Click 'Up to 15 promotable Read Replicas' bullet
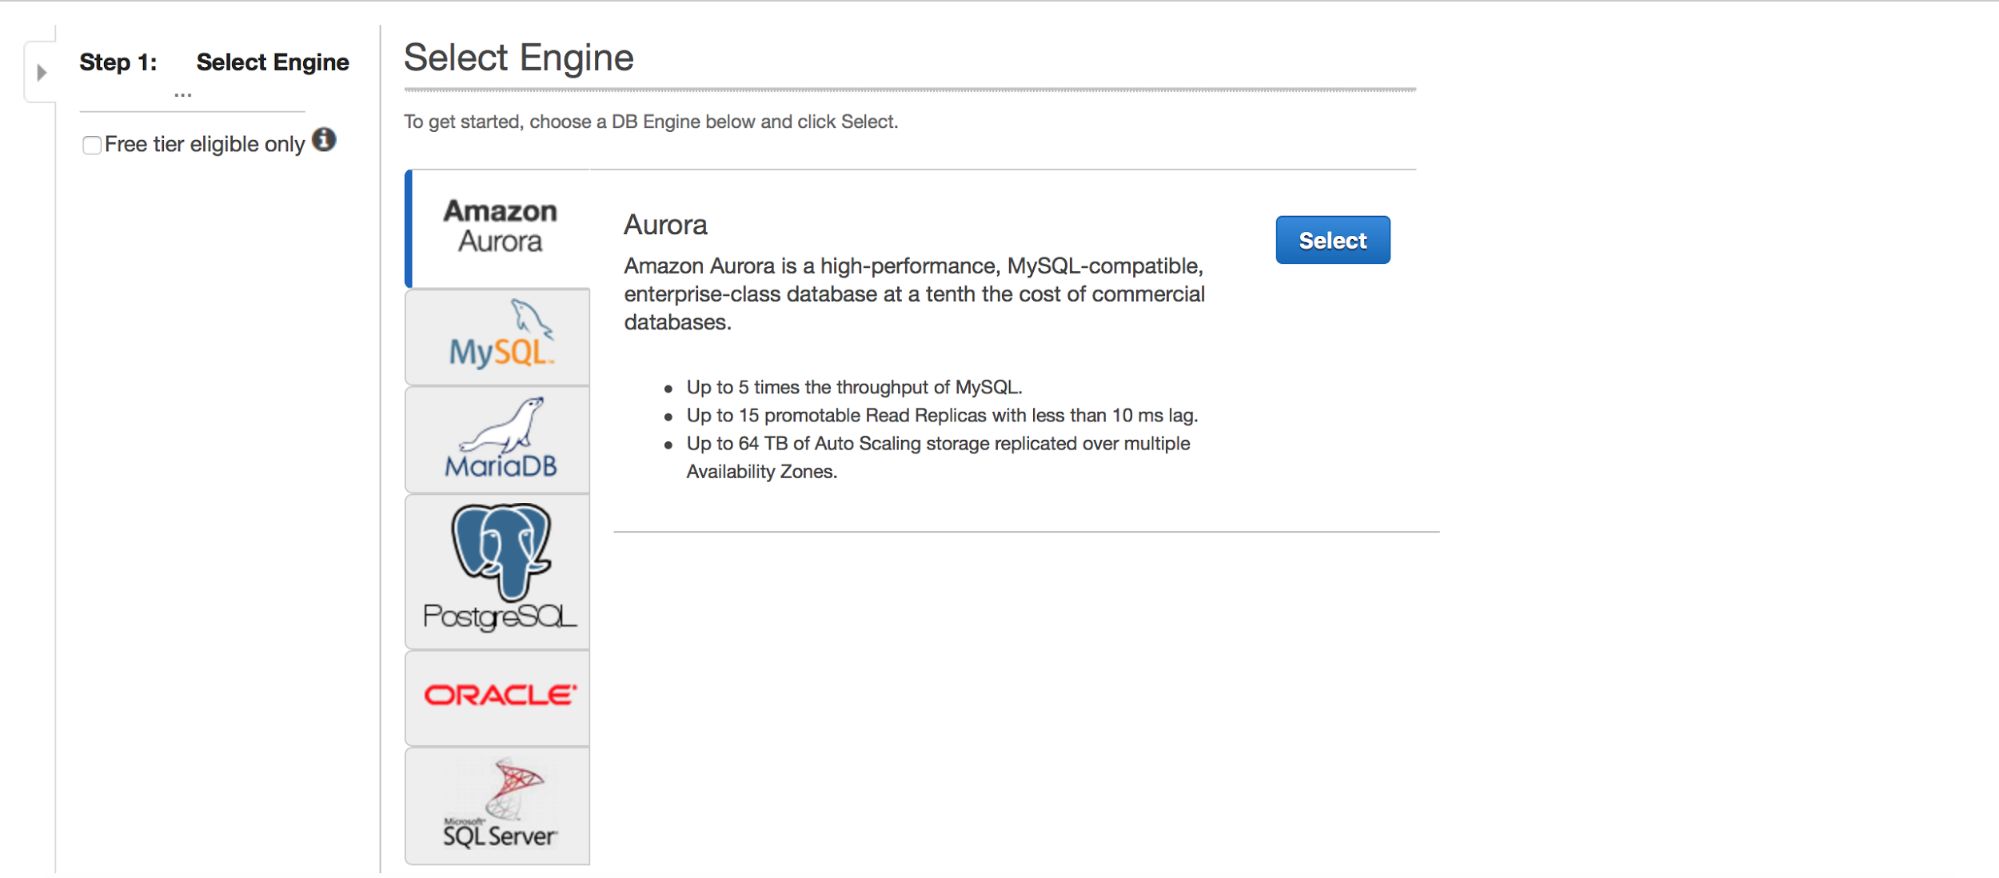The image size is (1999, 878). click(942, 415)
